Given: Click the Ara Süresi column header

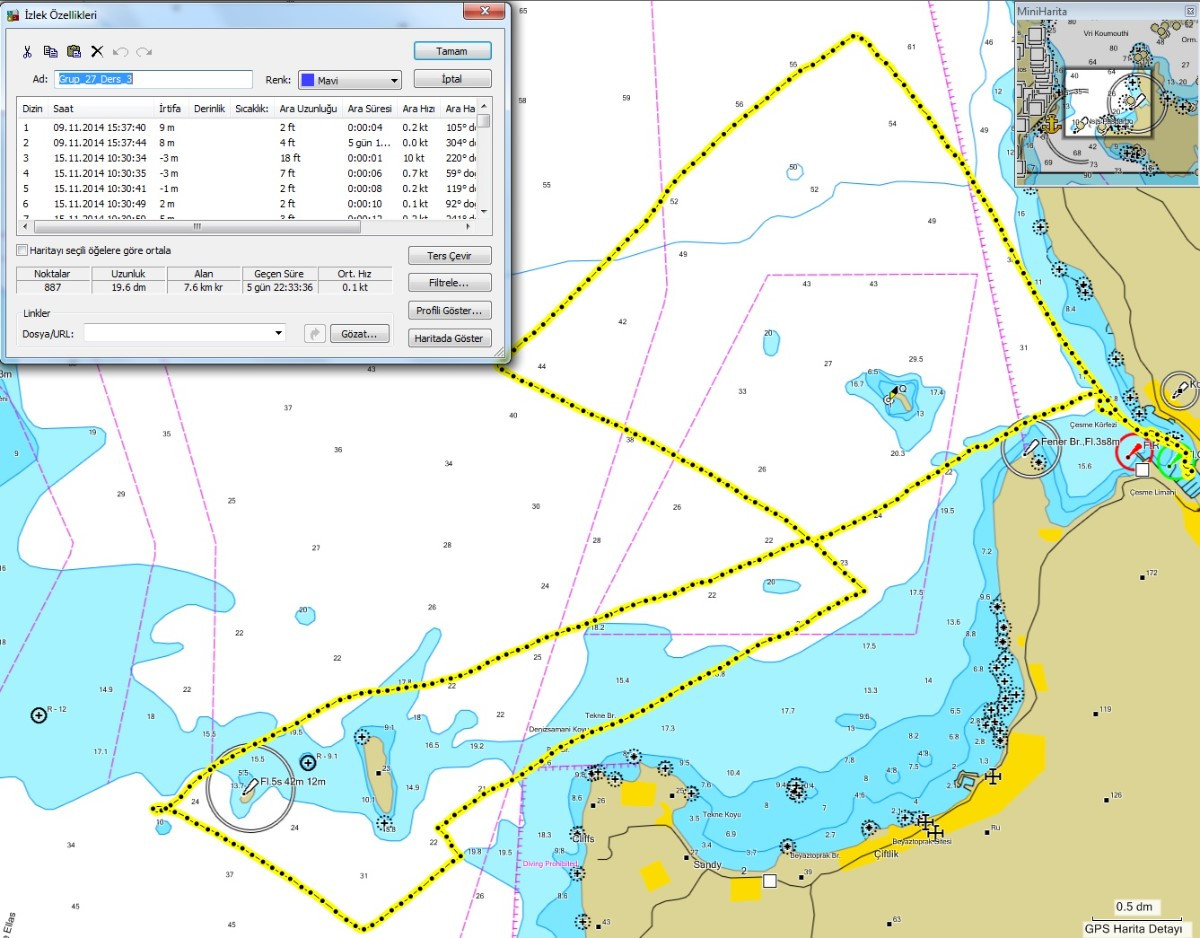Looking at the screenshot, I should [x=370, y=108].
